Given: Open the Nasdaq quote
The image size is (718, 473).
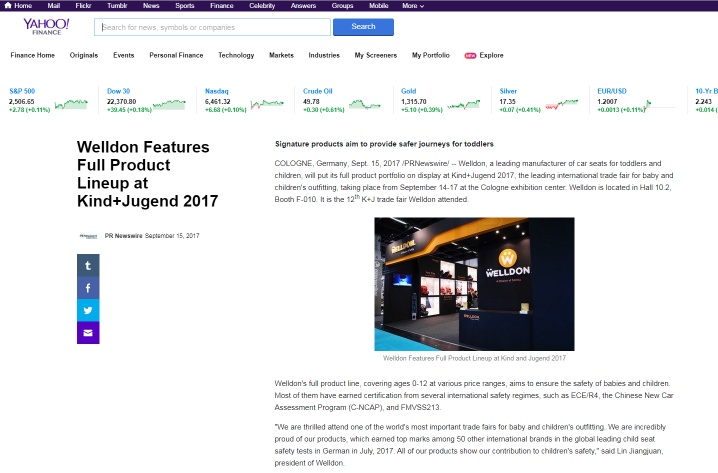Looking at the screenshot, I should point(216,91).
